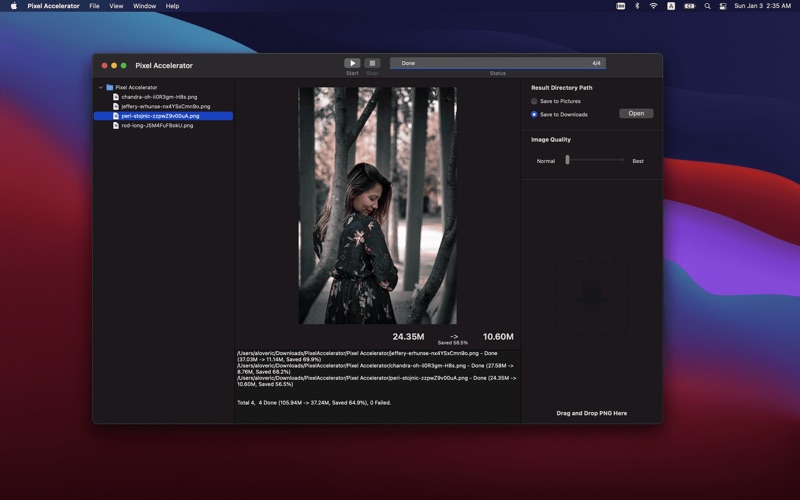800x500 pixels.
Task: Adjust the Image Quality slider
Action: [567, 160]
